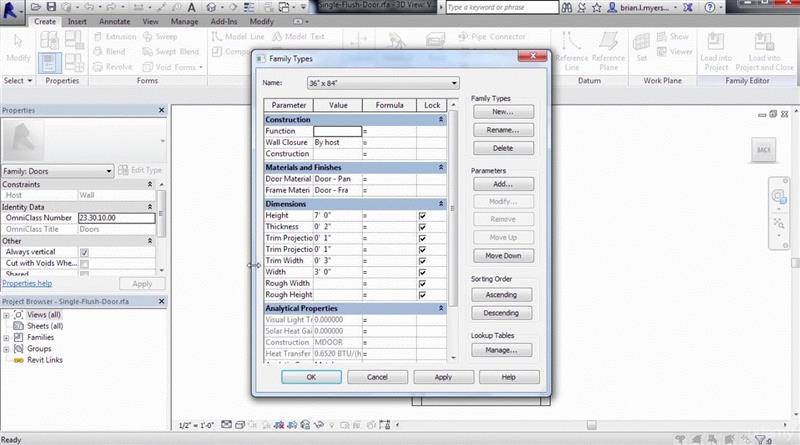Click the Open folder icon in quick access toolbar
Screen dimensions: 800x445
(x=36, y=7)
